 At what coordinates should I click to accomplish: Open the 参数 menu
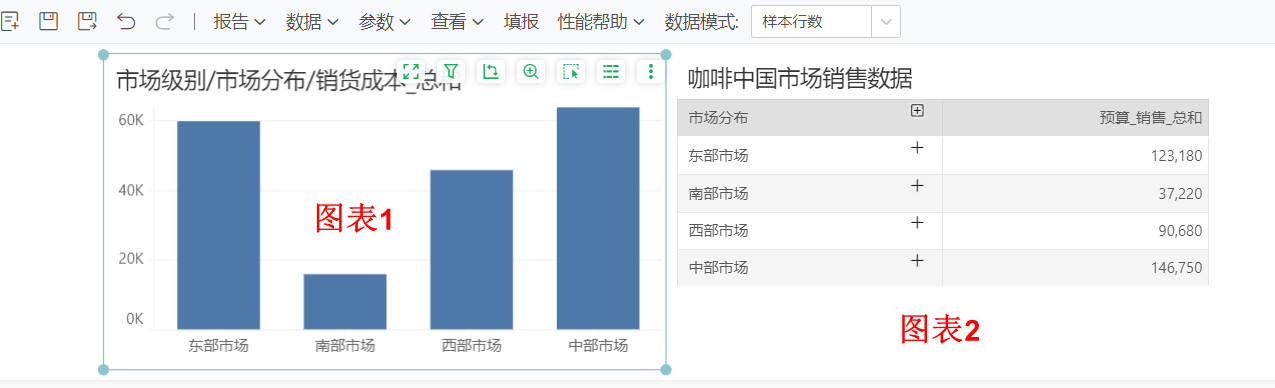tap(385, 21)
